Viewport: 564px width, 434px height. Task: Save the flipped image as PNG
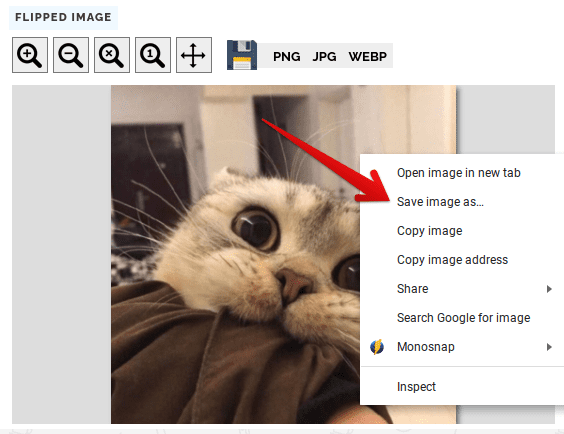[x=287, y=56]
